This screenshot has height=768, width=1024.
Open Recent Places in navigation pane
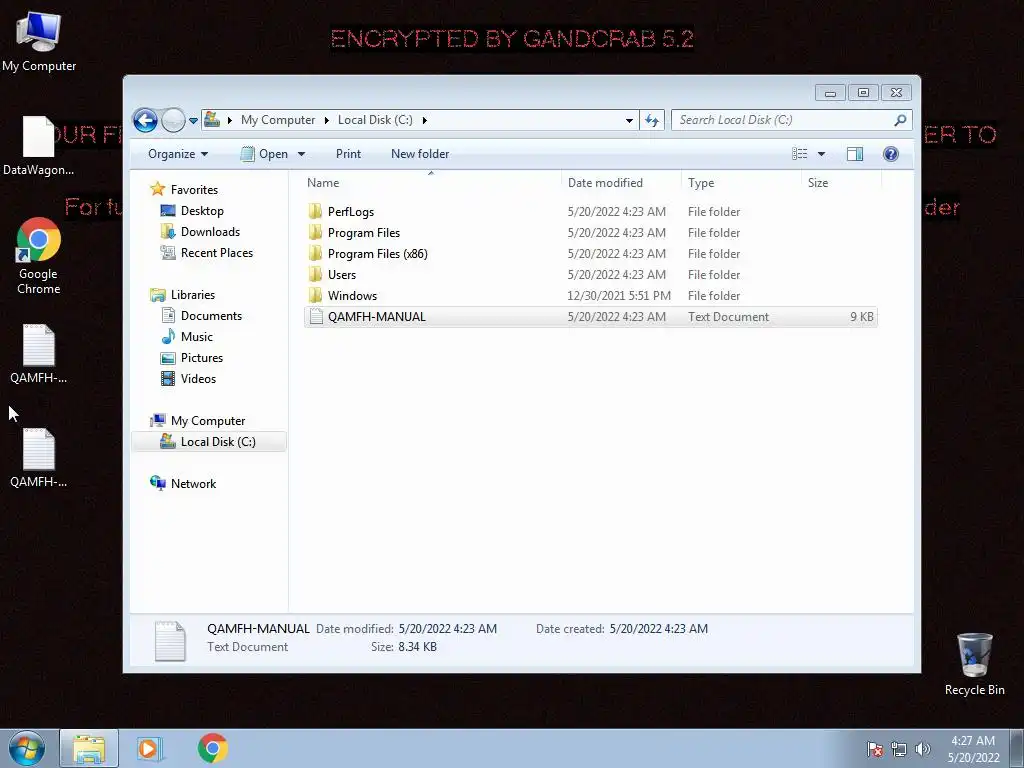(217, 253)
